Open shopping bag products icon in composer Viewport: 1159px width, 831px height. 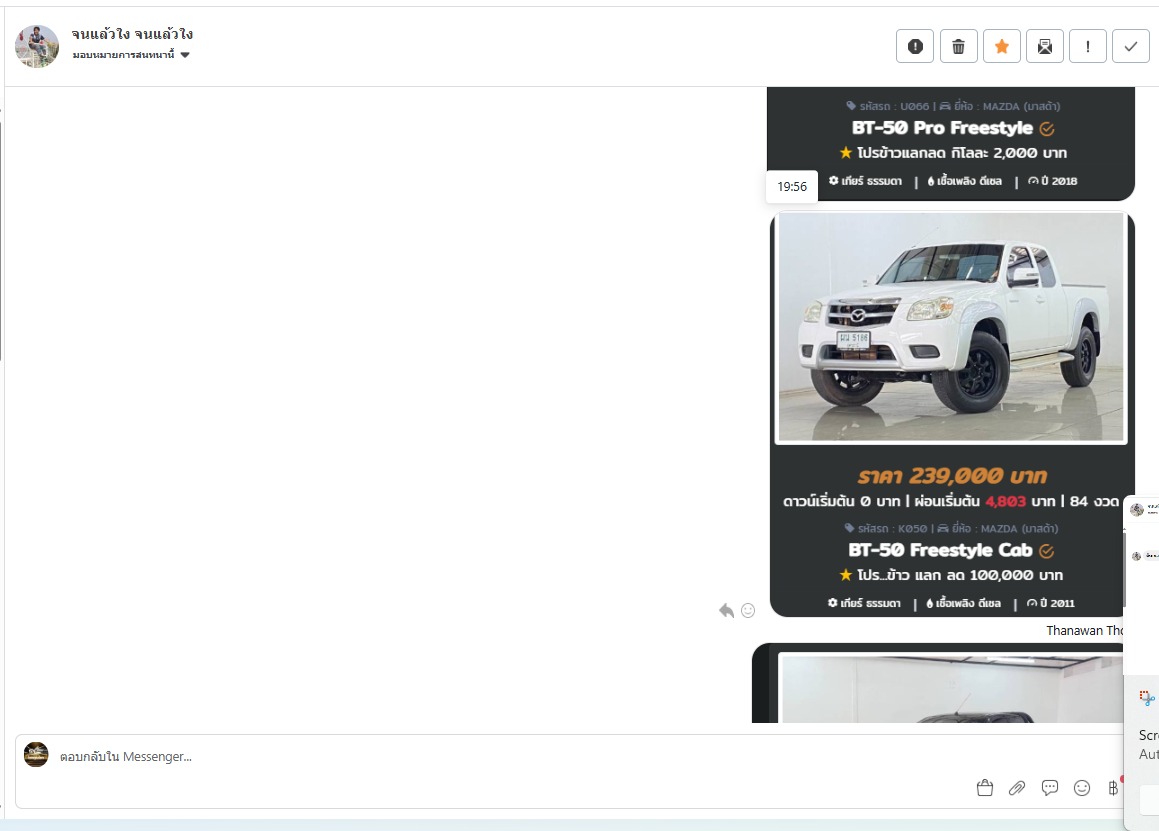985,788
